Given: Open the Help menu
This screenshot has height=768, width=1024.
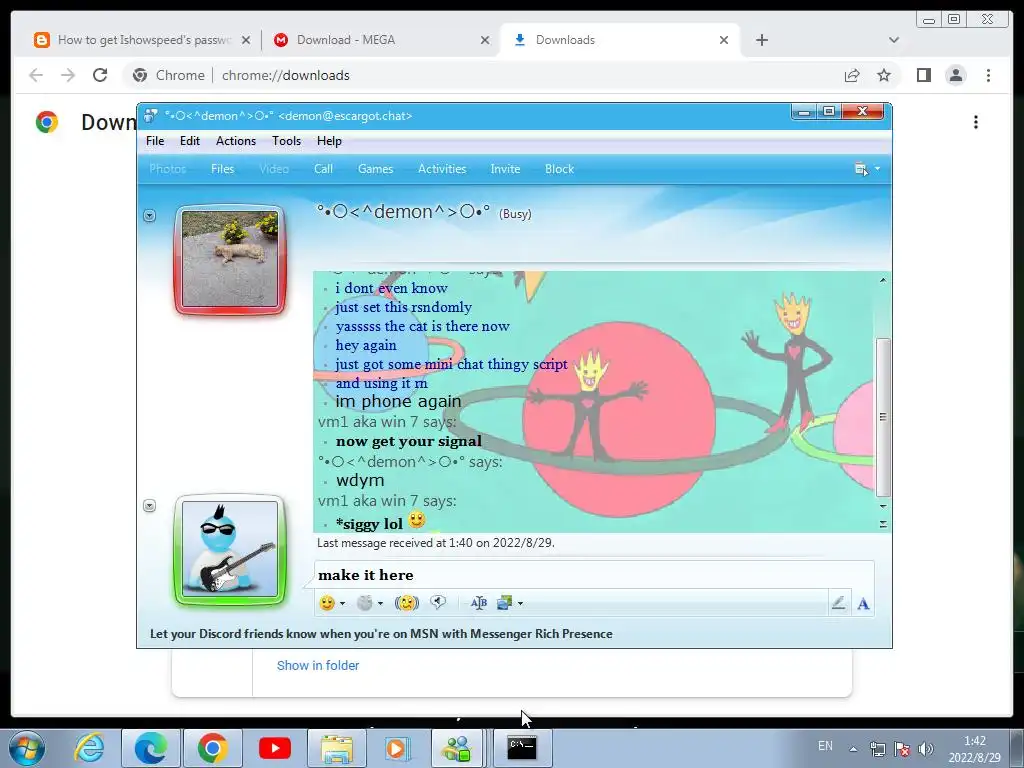Looking at the screenshot, I should (x=329, y=141).
